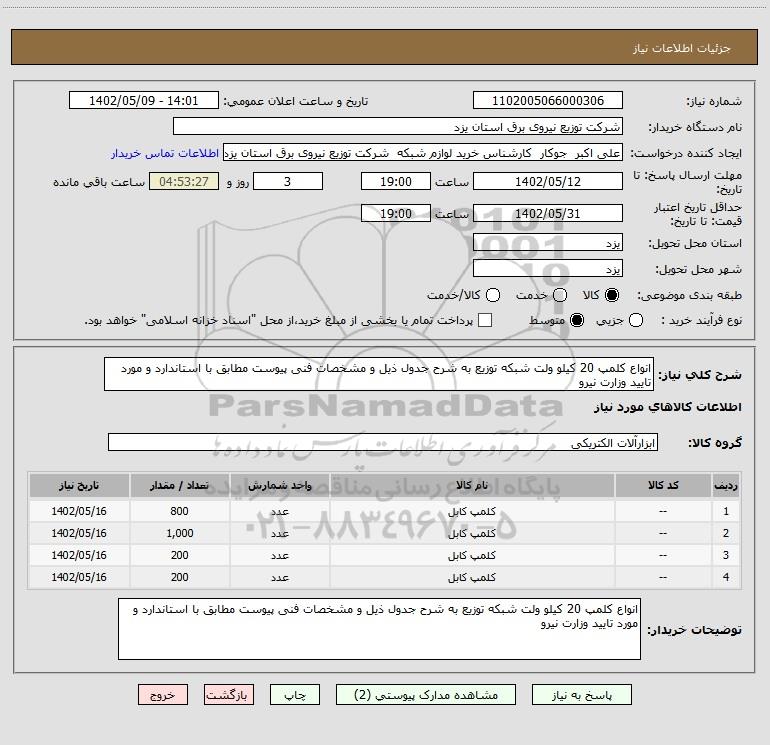Click the remaining time field 04:53:27
770x745 pixels.
[184, 181]
